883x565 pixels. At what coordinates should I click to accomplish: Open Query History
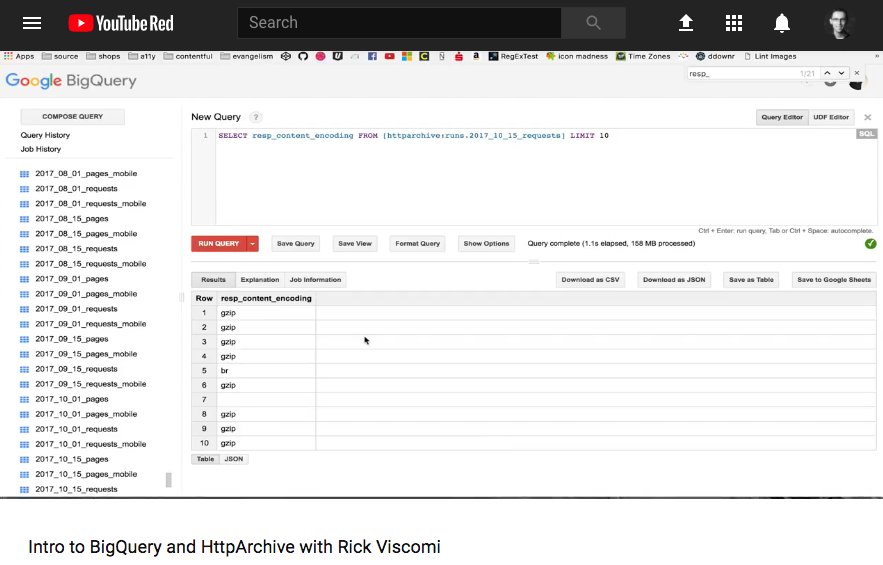coord(45,135)
